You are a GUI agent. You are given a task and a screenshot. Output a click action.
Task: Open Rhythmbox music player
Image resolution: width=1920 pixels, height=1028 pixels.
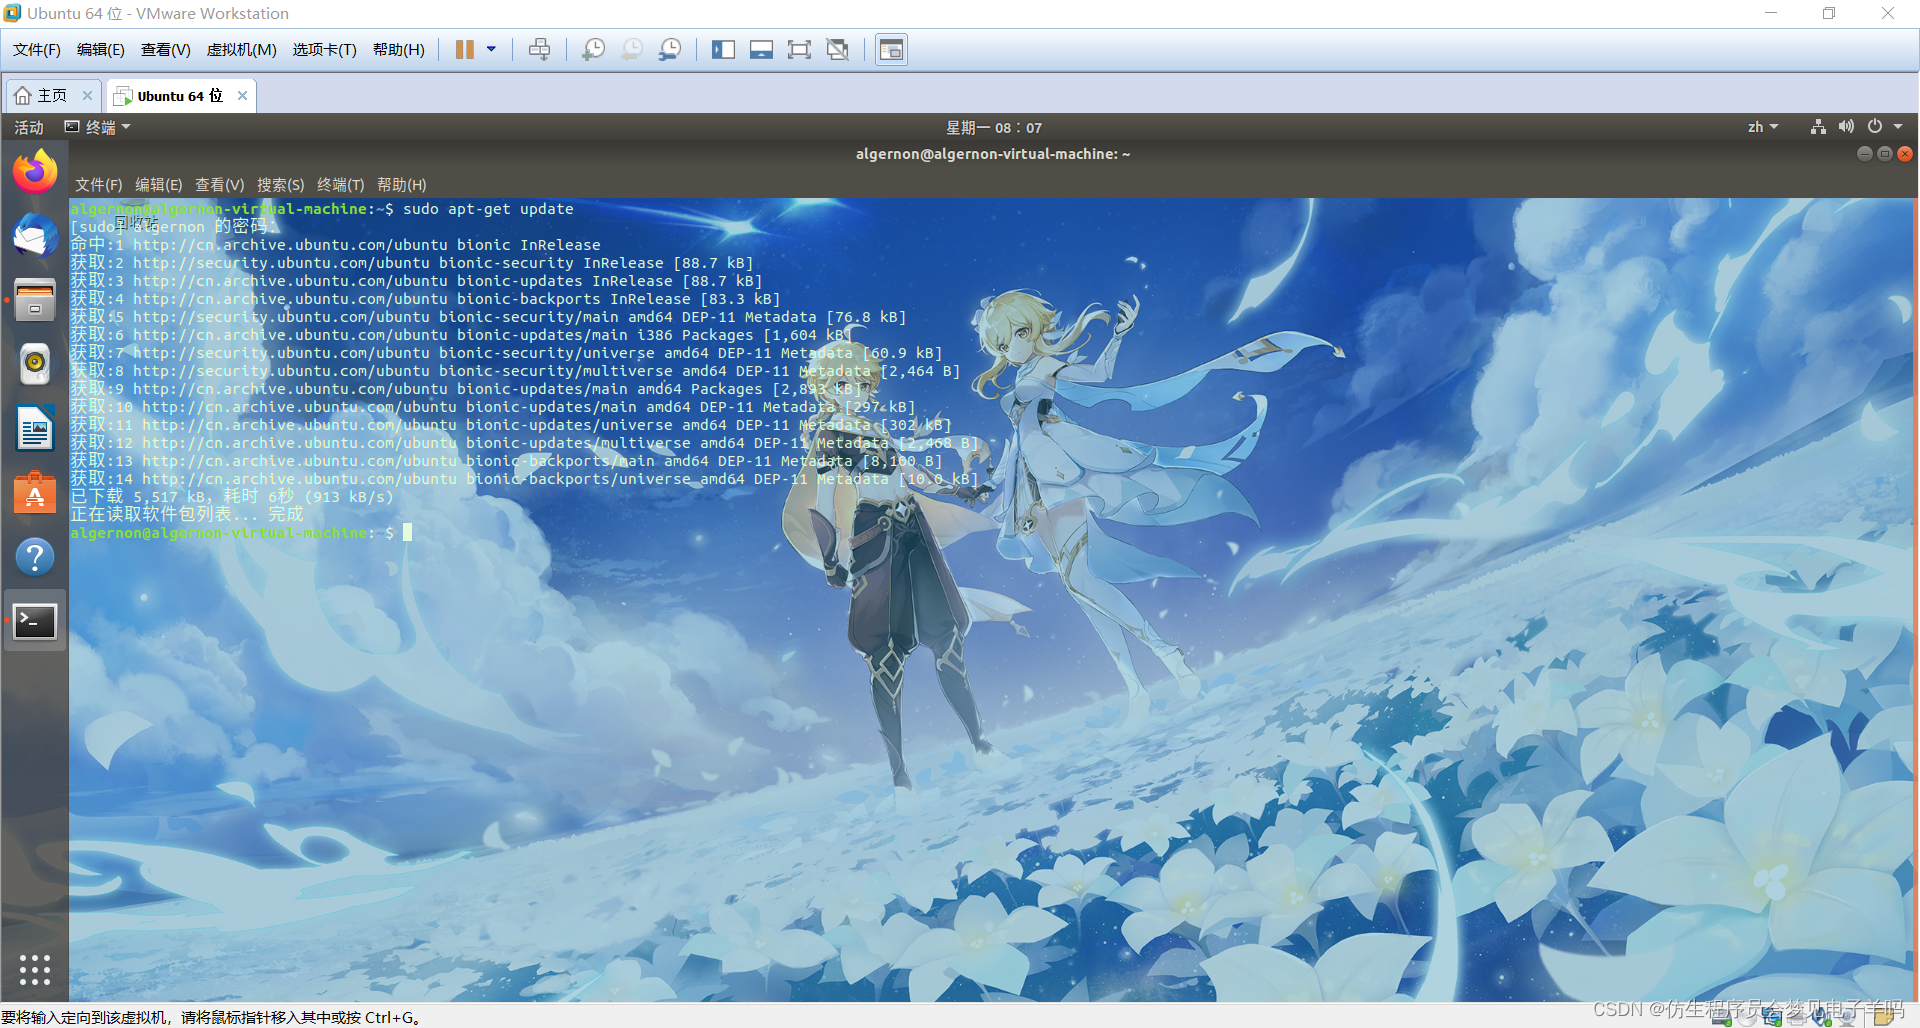(35, 364)
